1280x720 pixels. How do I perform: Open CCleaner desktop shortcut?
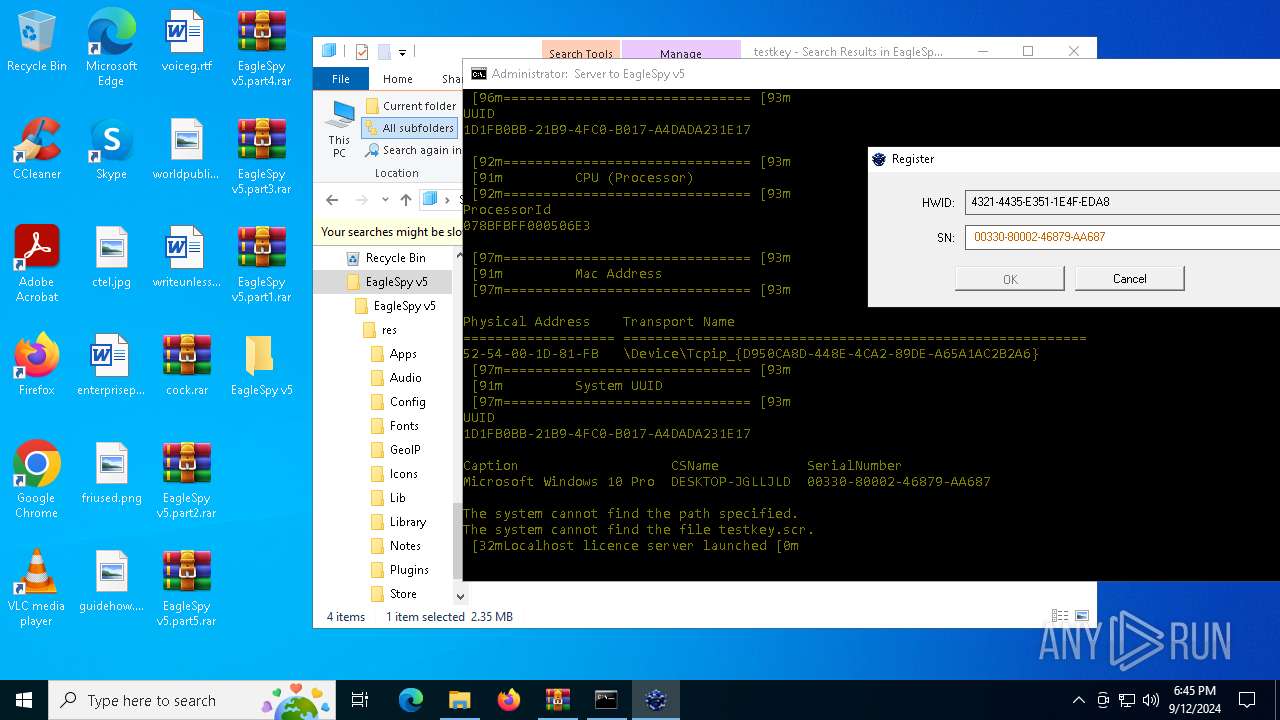(37, 149)
